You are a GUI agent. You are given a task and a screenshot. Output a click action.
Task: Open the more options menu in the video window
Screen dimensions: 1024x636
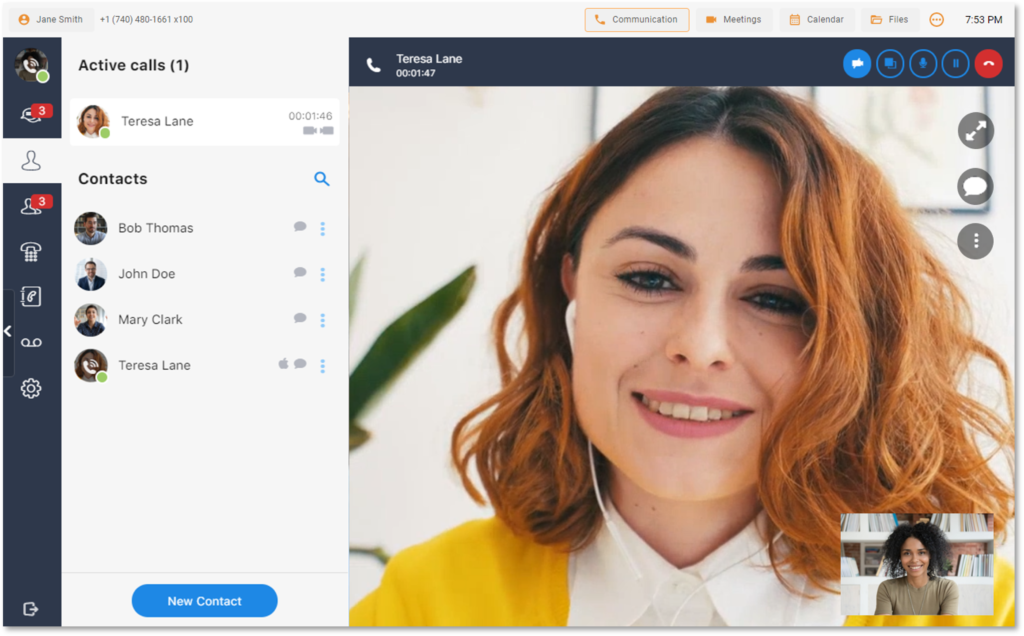[x=975, y=241]
